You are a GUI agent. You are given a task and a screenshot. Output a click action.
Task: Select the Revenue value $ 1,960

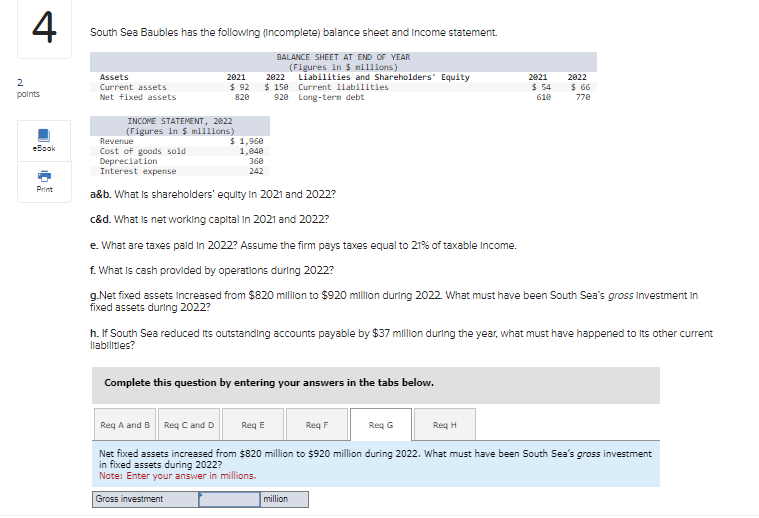coord(246,141)
